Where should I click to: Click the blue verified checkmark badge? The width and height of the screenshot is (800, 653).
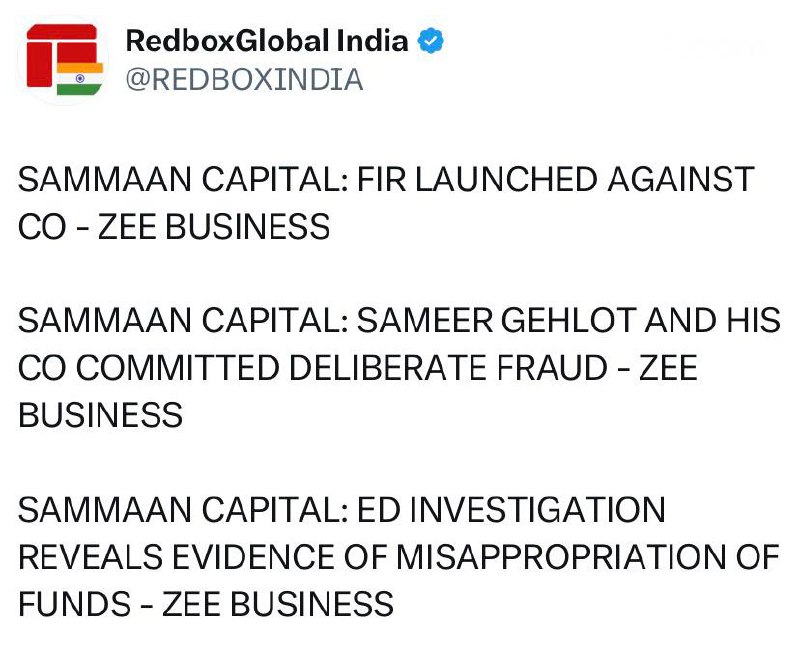tap(430, 41)
